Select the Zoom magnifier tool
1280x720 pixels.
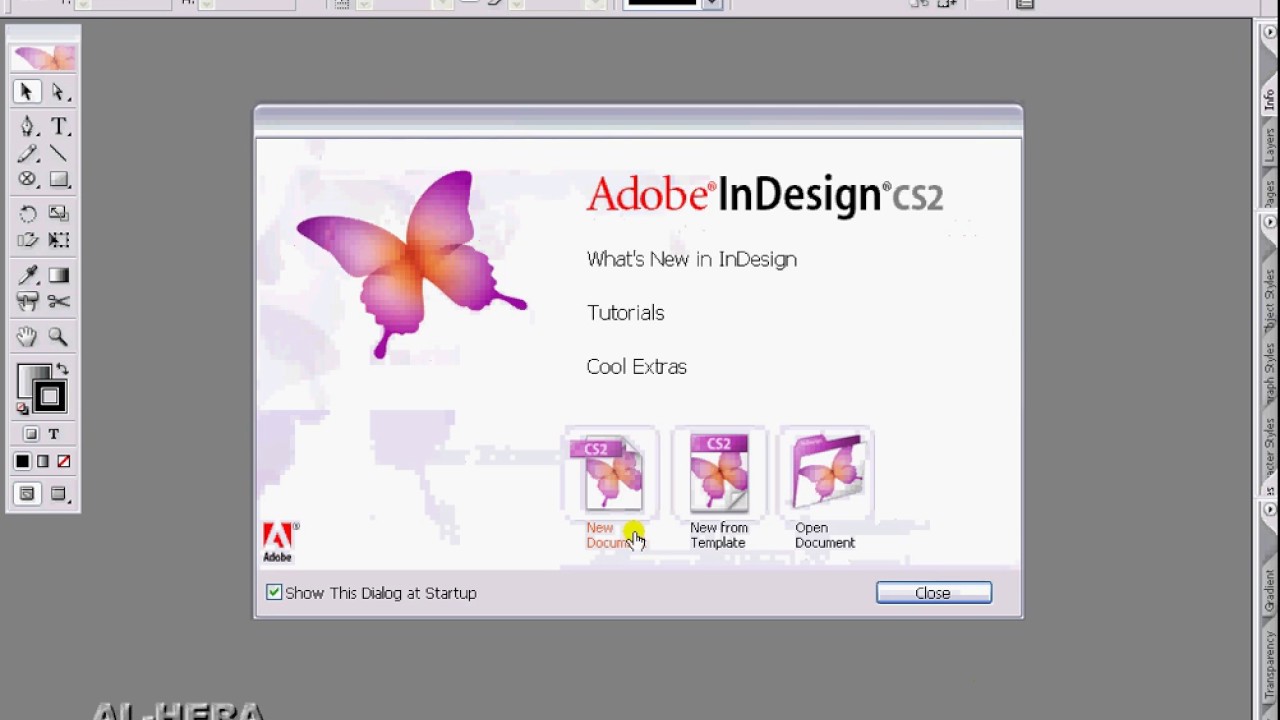tap(58, 337)
